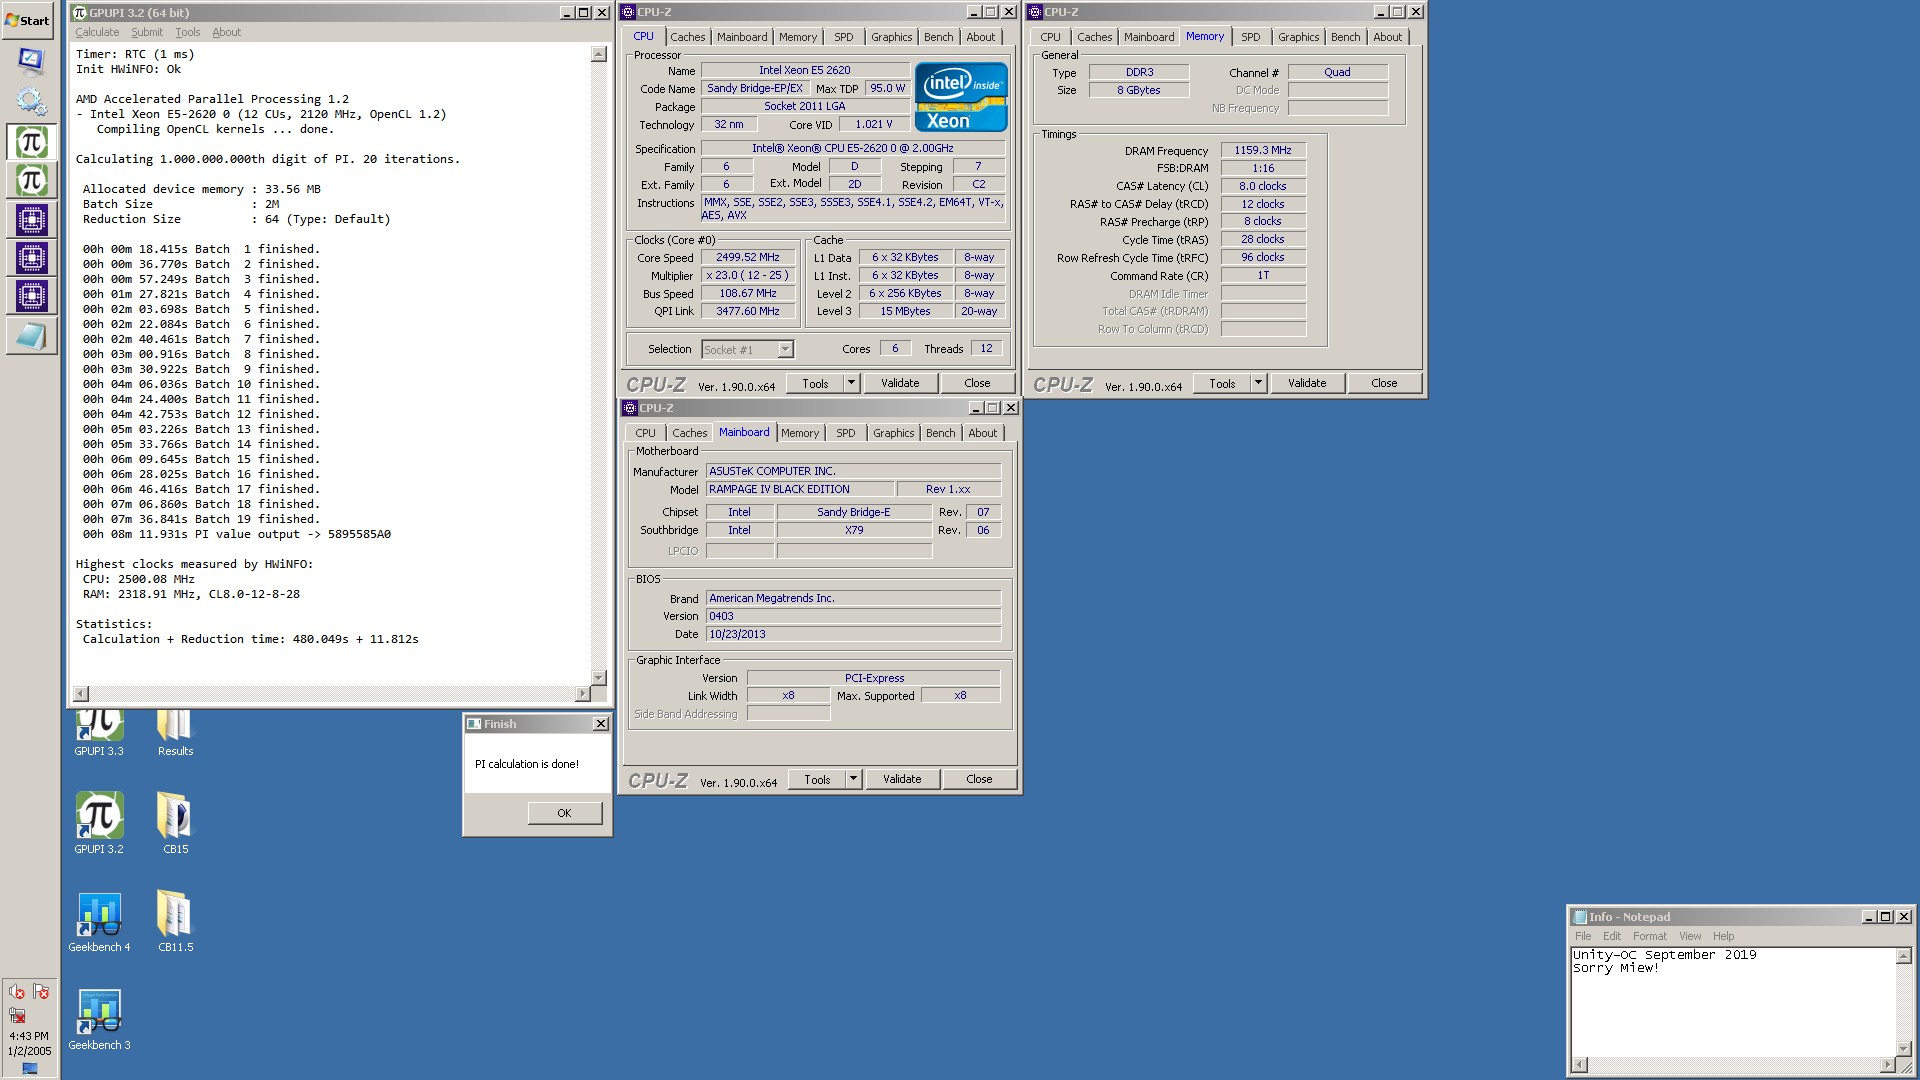Viewport: 1920px width, 1080px height.
Task: Click the Notepad taskbar button
Action: point(30,337)
